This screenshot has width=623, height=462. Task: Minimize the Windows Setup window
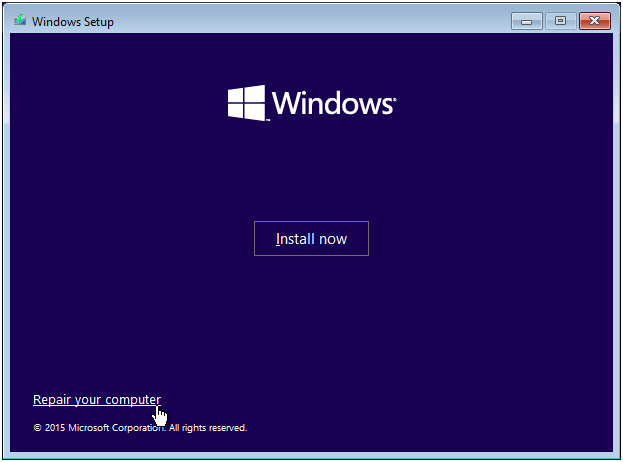tap(526, 21)
